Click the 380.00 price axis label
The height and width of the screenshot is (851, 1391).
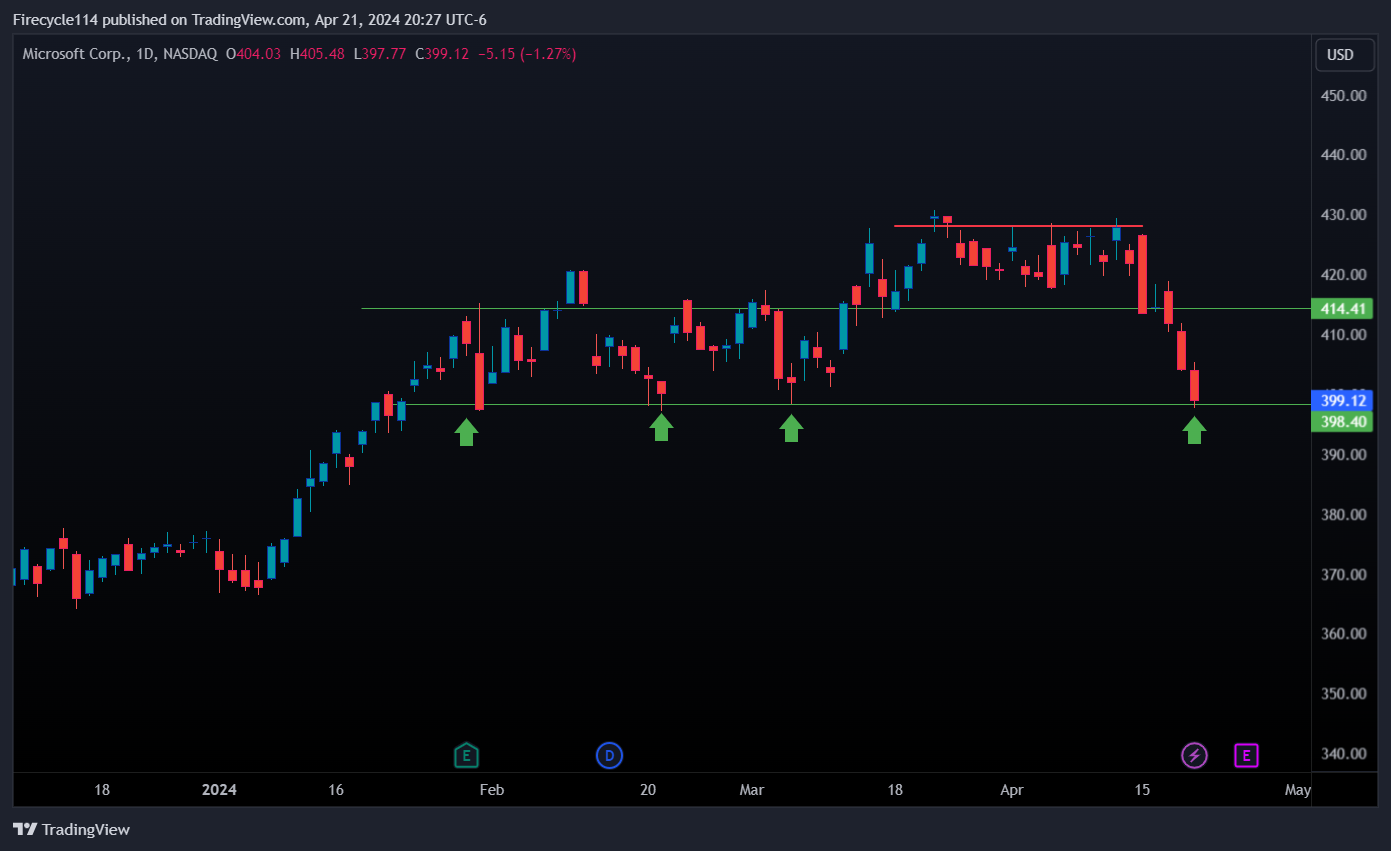click(x=1343, y=515)
